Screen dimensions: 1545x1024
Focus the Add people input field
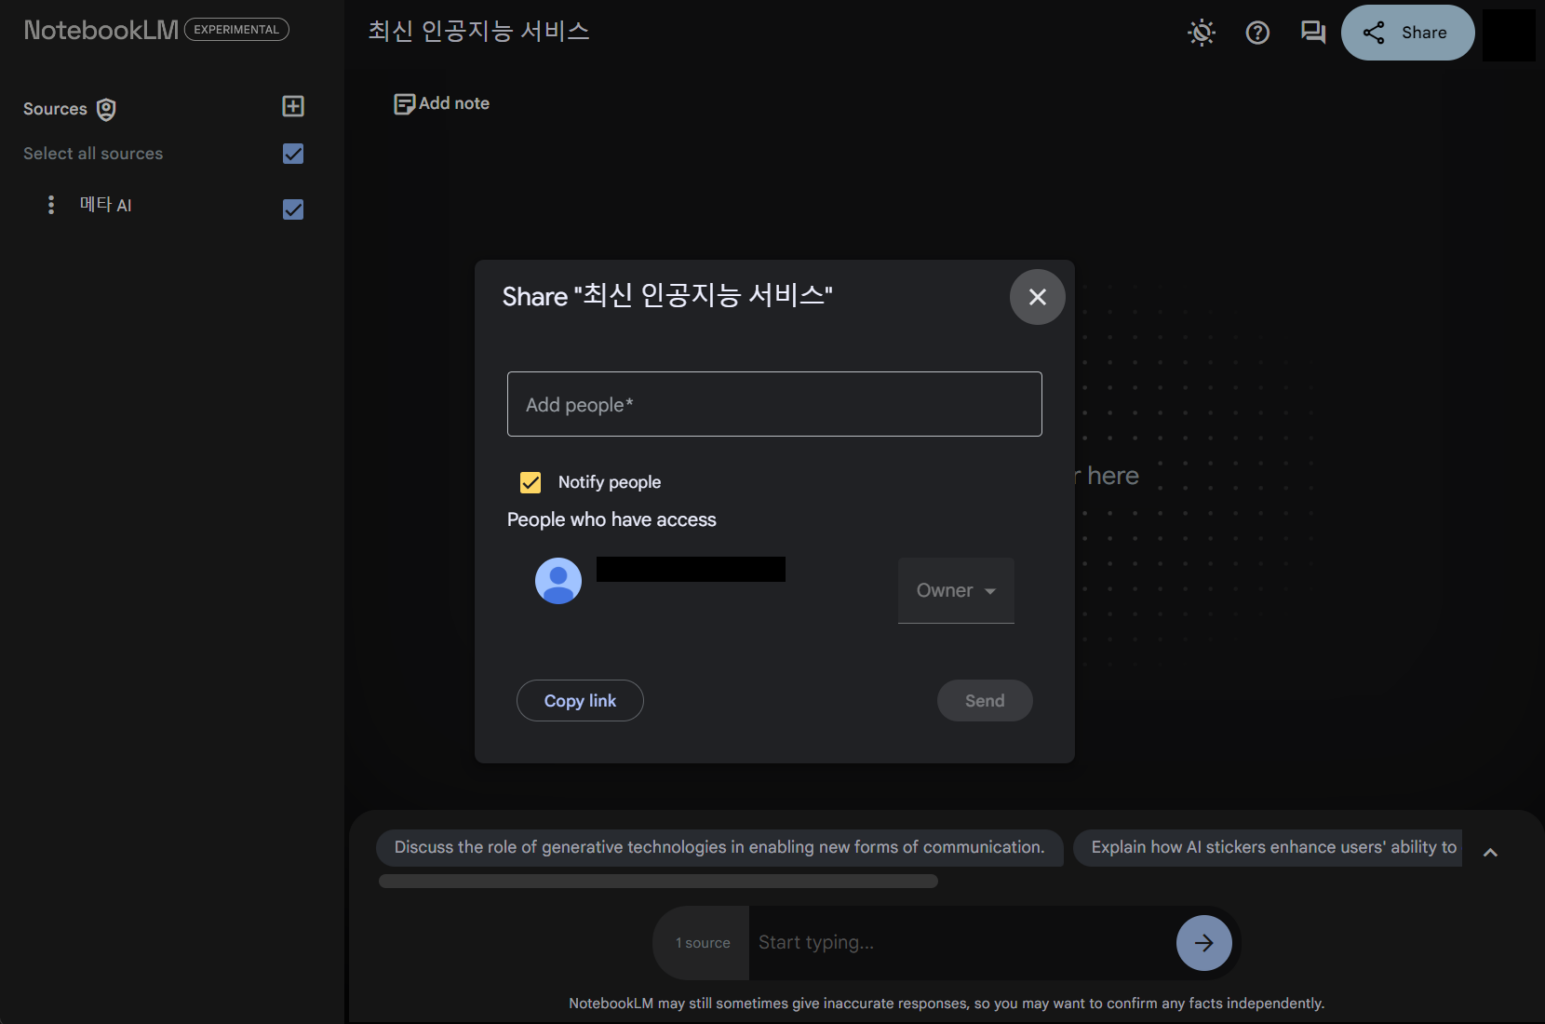[774, 404]
